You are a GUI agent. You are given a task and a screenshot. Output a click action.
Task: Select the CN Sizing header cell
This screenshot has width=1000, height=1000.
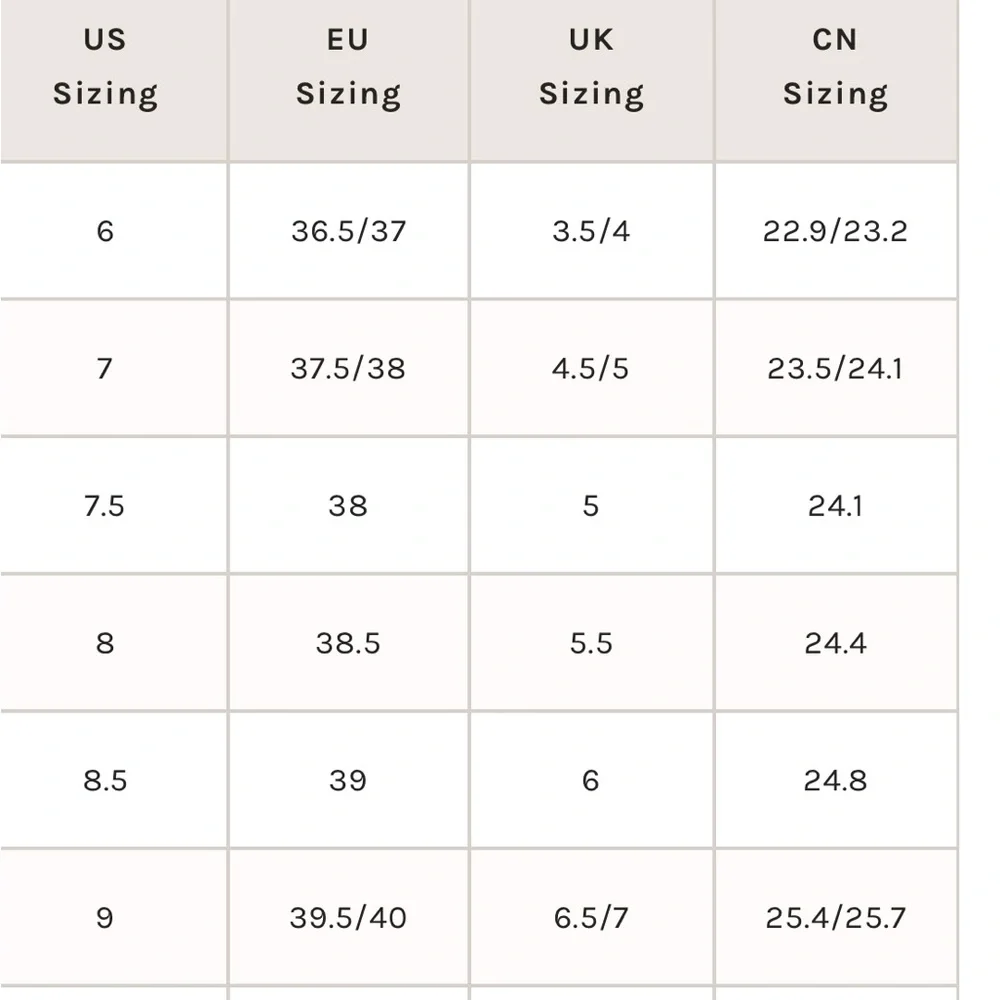(835, 68)
